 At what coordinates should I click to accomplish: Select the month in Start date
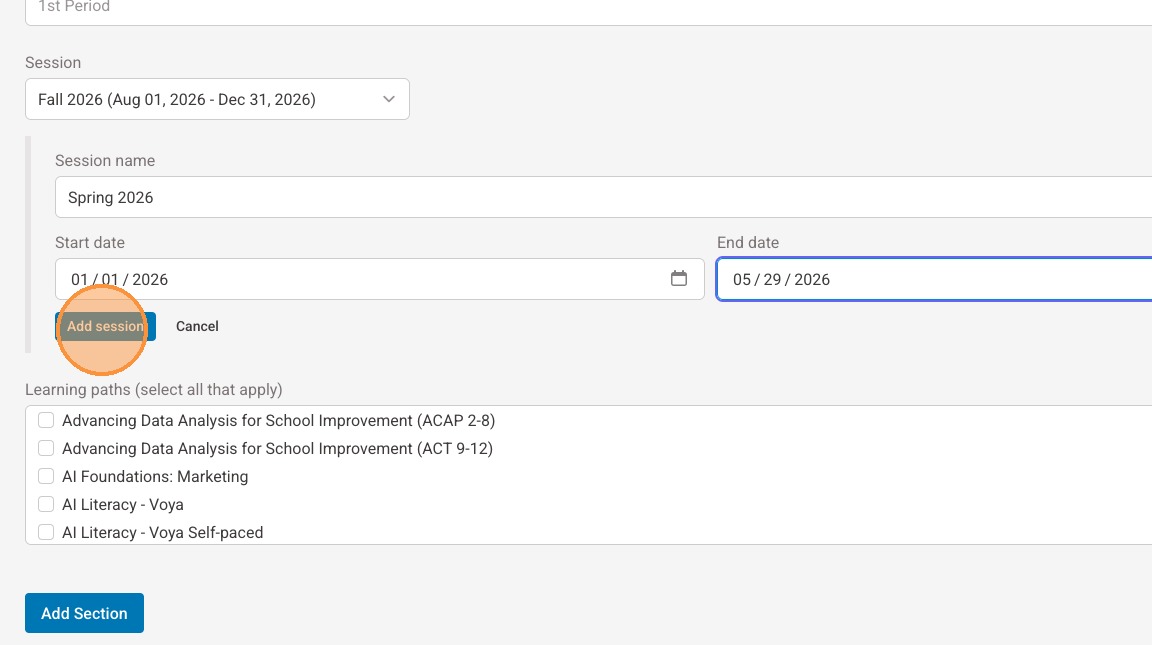(80, 280)
